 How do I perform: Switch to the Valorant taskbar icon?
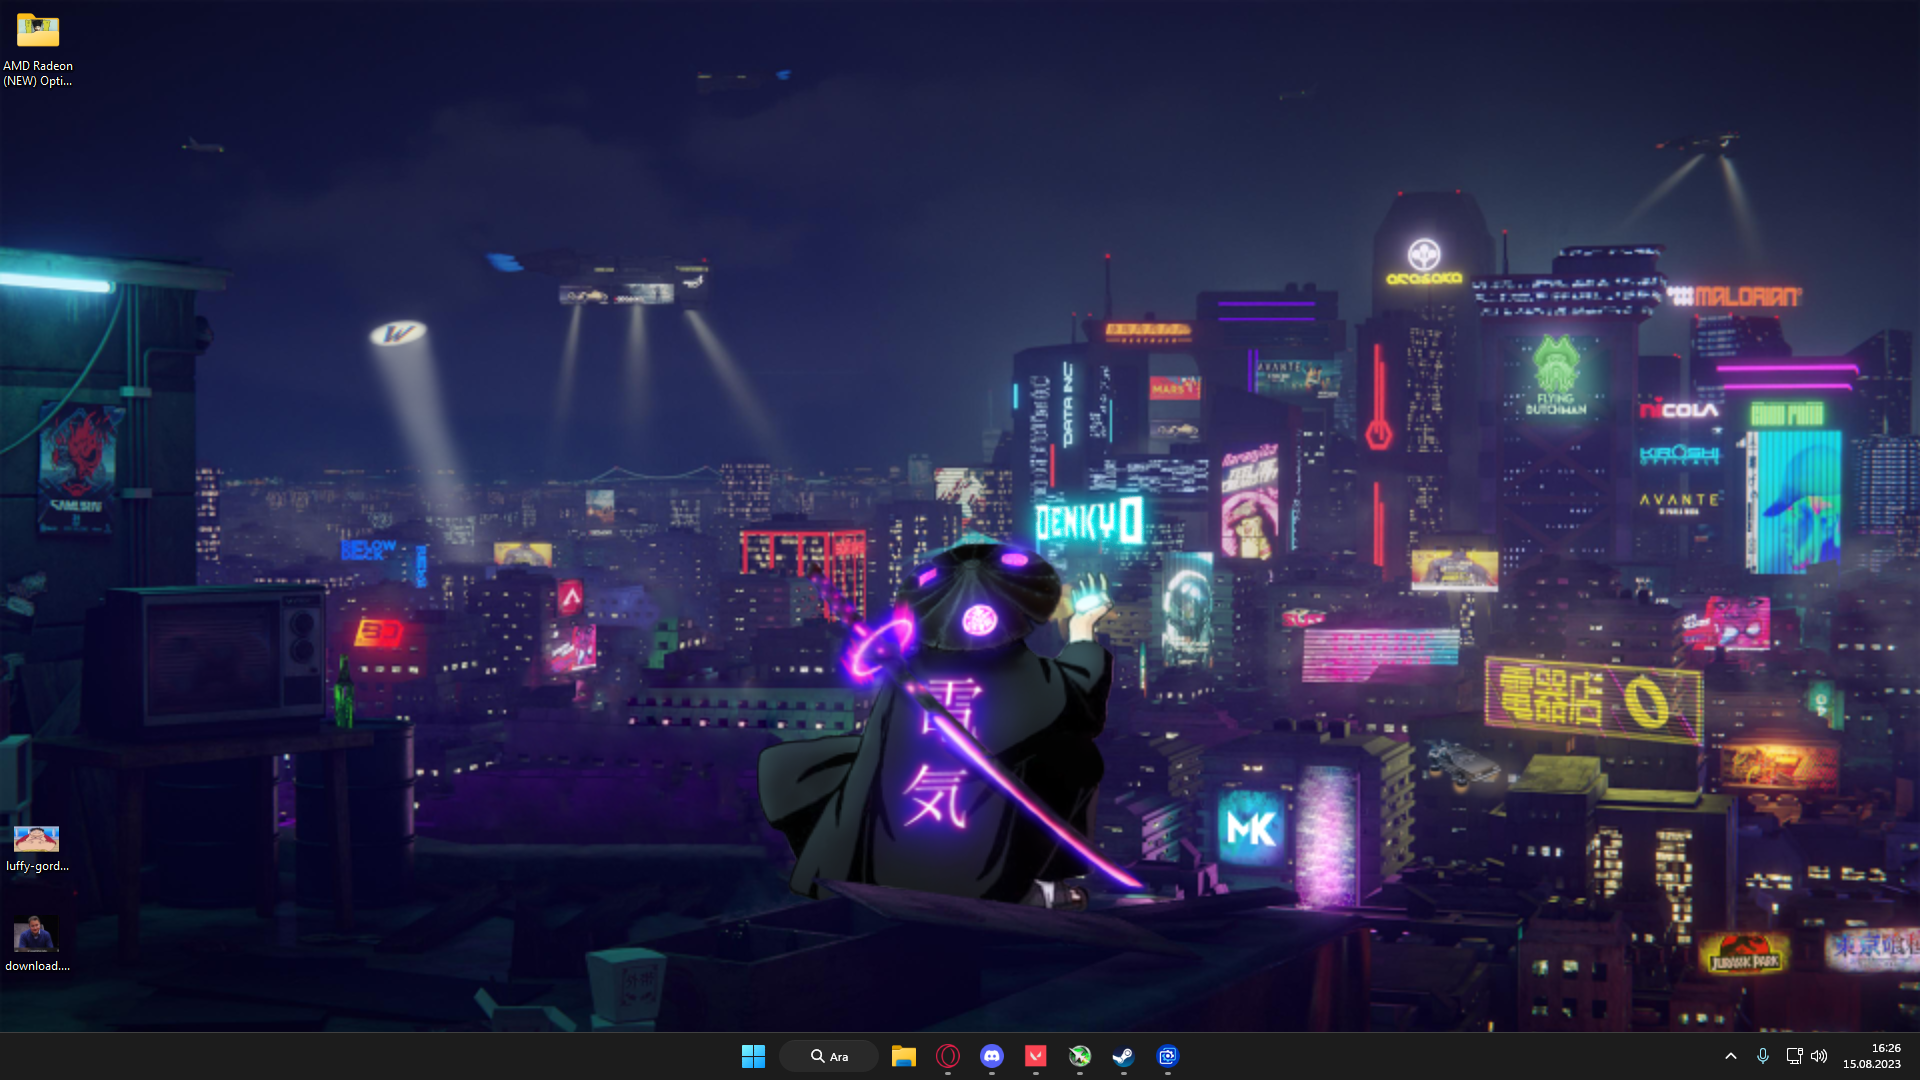tap(1036, 1056)
